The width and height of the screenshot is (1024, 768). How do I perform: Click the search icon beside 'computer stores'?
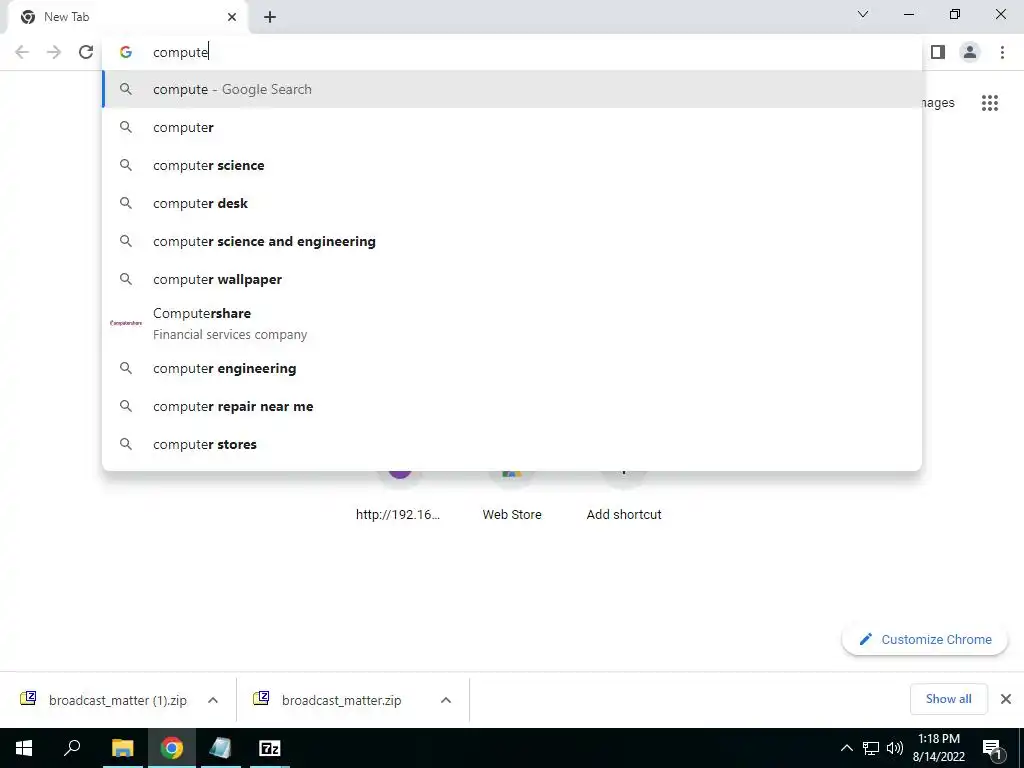click(x=126, y=444)
